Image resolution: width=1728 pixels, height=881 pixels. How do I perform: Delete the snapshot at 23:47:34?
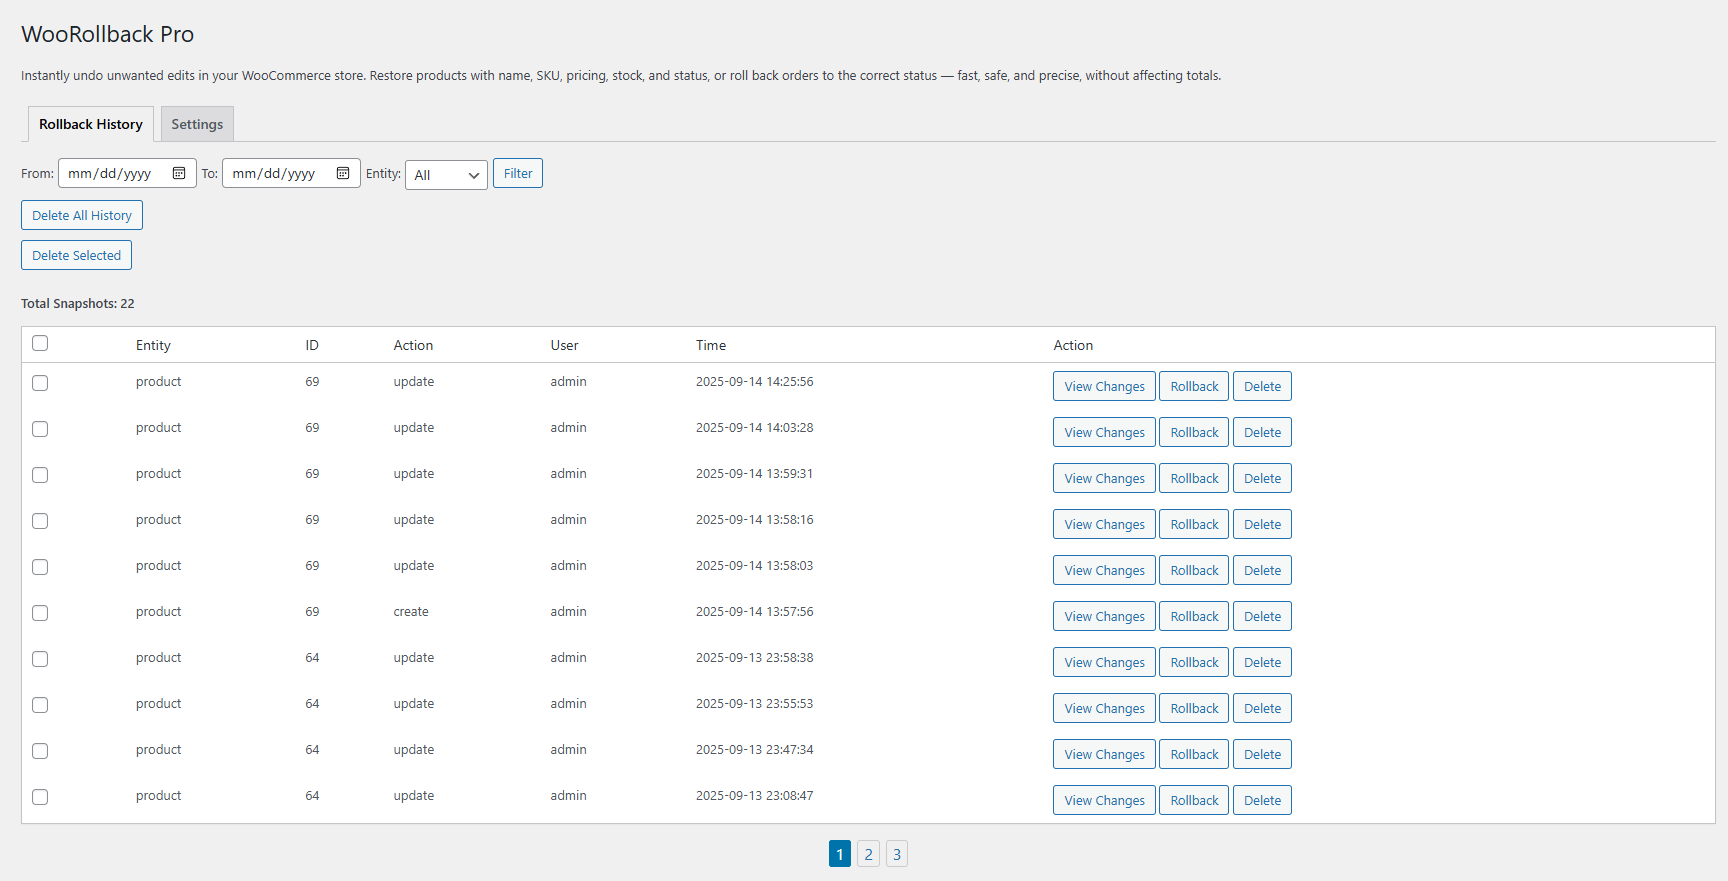pos(1262,754)
